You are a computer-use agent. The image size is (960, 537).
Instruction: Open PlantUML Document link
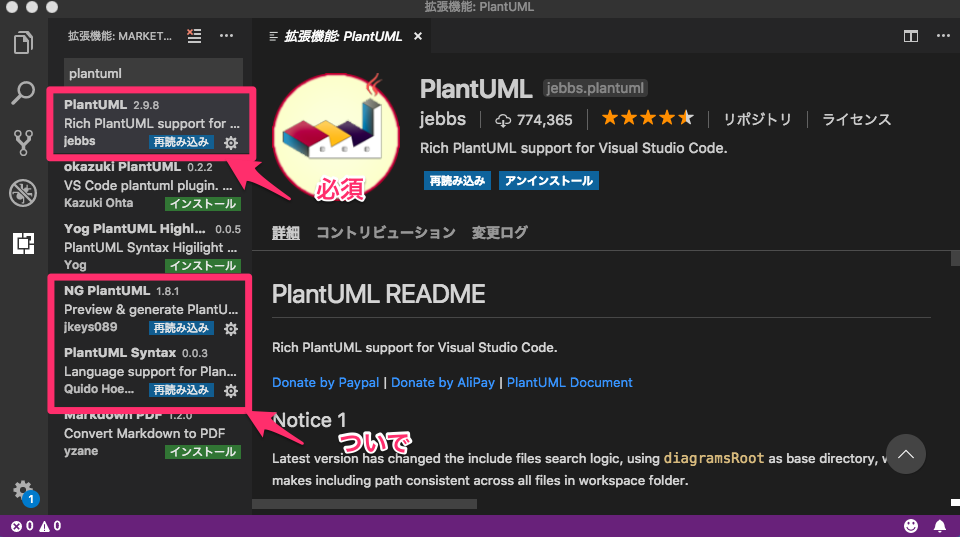point(569,383)
